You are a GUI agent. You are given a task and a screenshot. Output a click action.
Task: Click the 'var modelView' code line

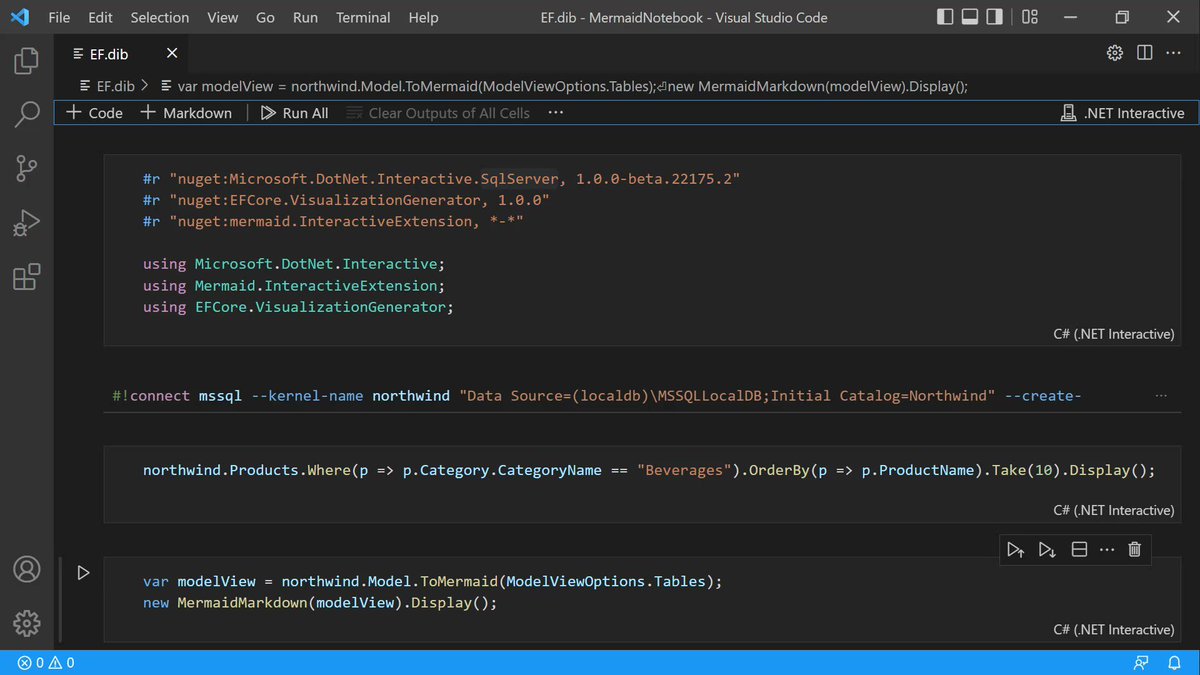432,582
